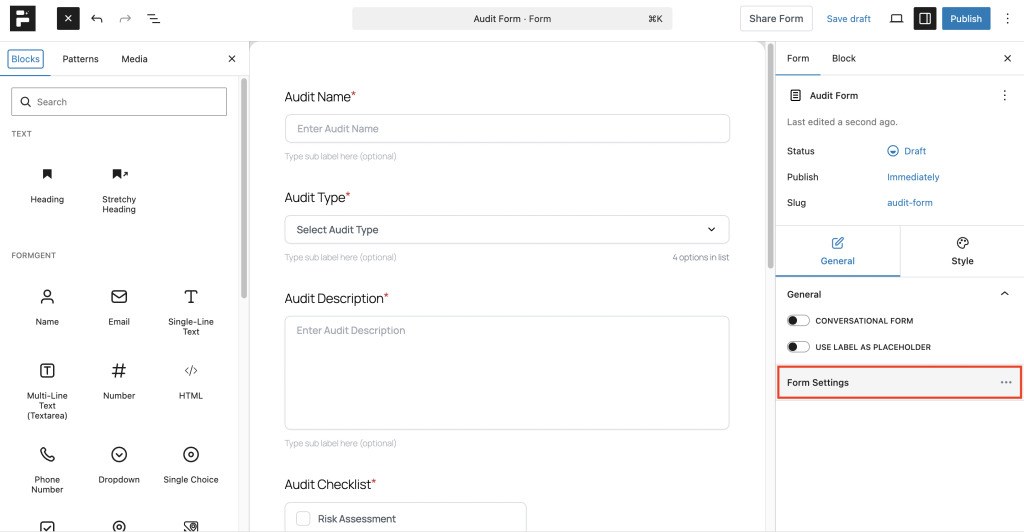Screen dimensions: 1024x532
Task: Check the Risk Assessment checkbox
Action: pyautogui.click(x=303, y=518)
